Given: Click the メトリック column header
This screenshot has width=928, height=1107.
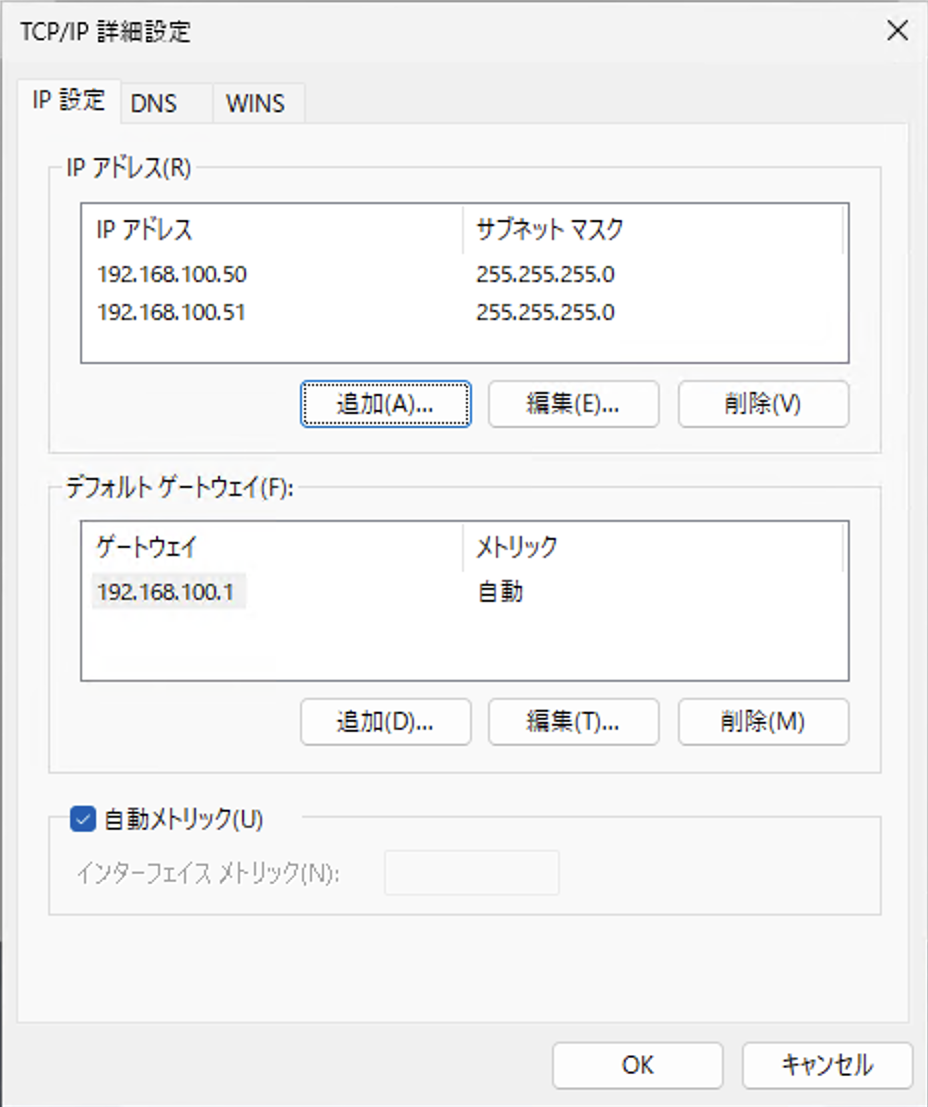Looking at the screenshot, I should [653, 547].
